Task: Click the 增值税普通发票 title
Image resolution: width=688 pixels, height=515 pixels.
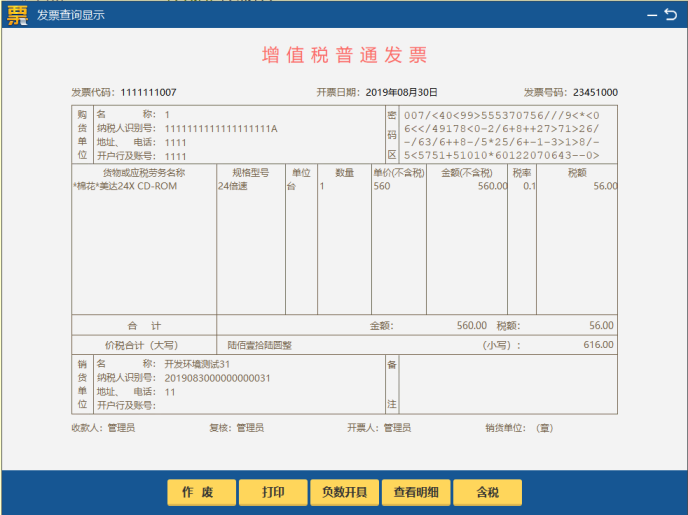Action: click(344, 55)
